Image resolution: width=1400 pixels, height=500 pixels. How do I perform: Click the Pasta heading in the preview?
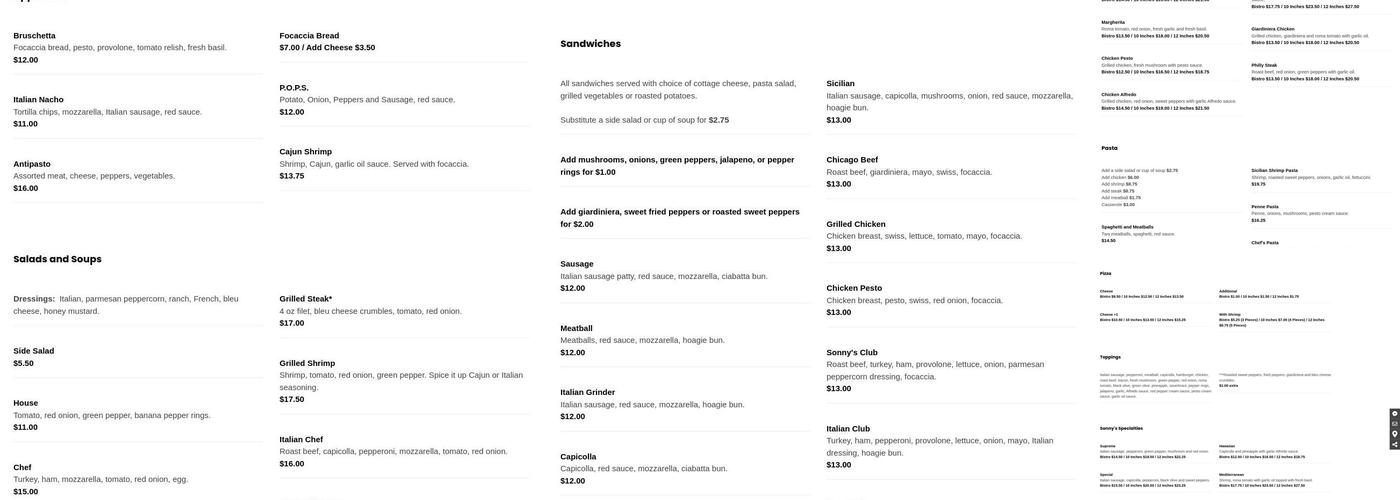[x=1109, y=148]
